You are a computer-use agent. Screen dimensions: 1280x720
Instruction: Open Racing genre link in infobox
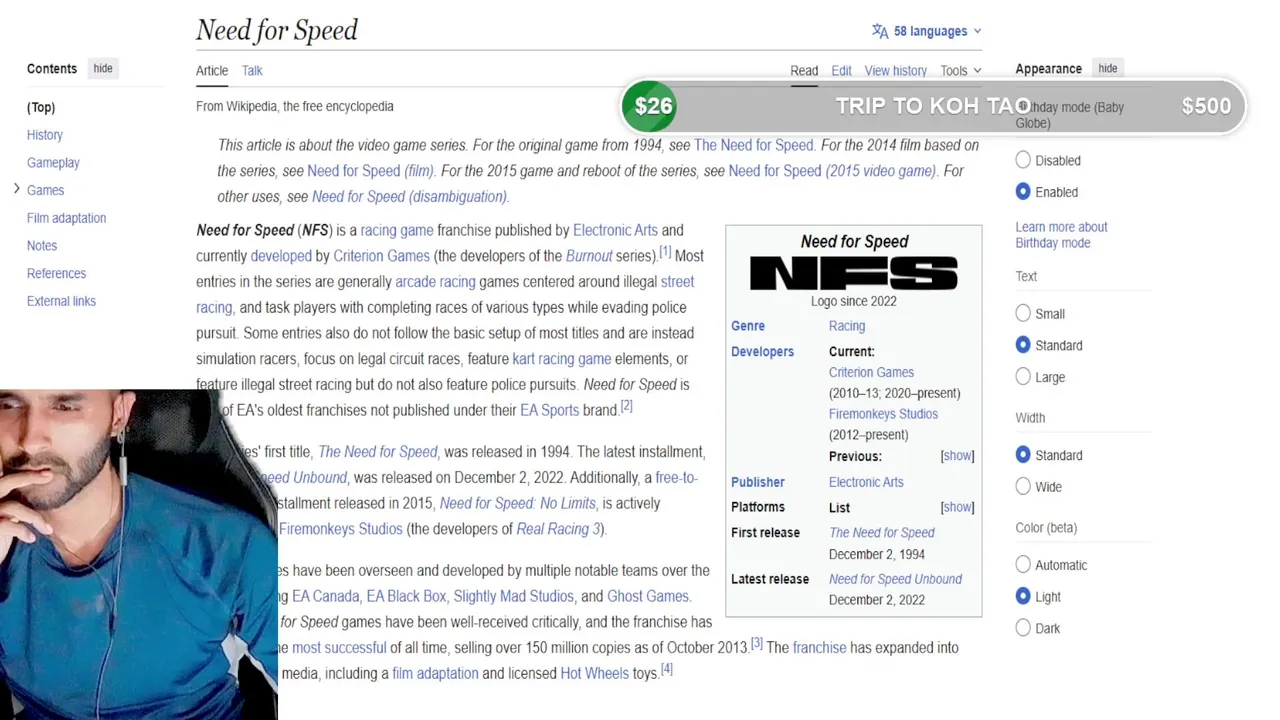(x=847, y=326)
